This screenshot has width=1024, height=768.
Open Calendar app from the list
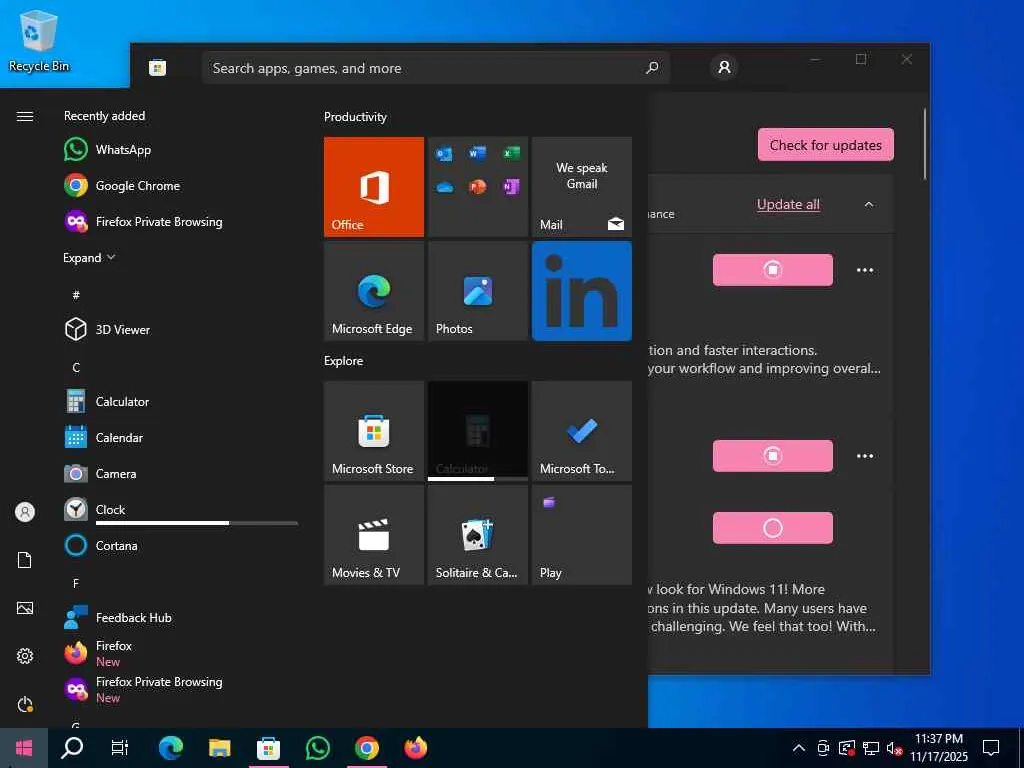tap(180, 438)
